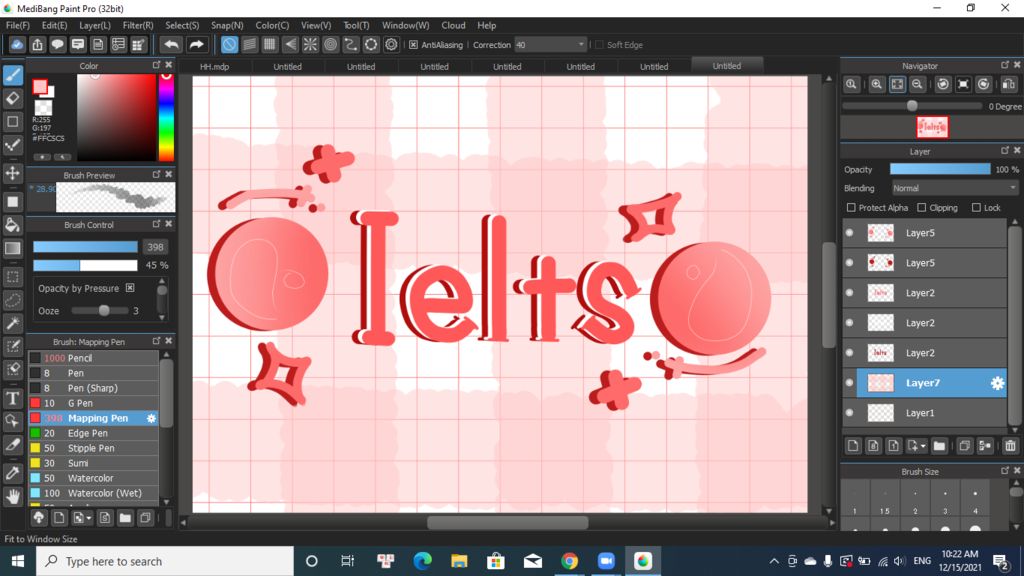Open Mapping Pen brush settings gear
Viewport: 1024px width, 576px height.
point(152,418)
